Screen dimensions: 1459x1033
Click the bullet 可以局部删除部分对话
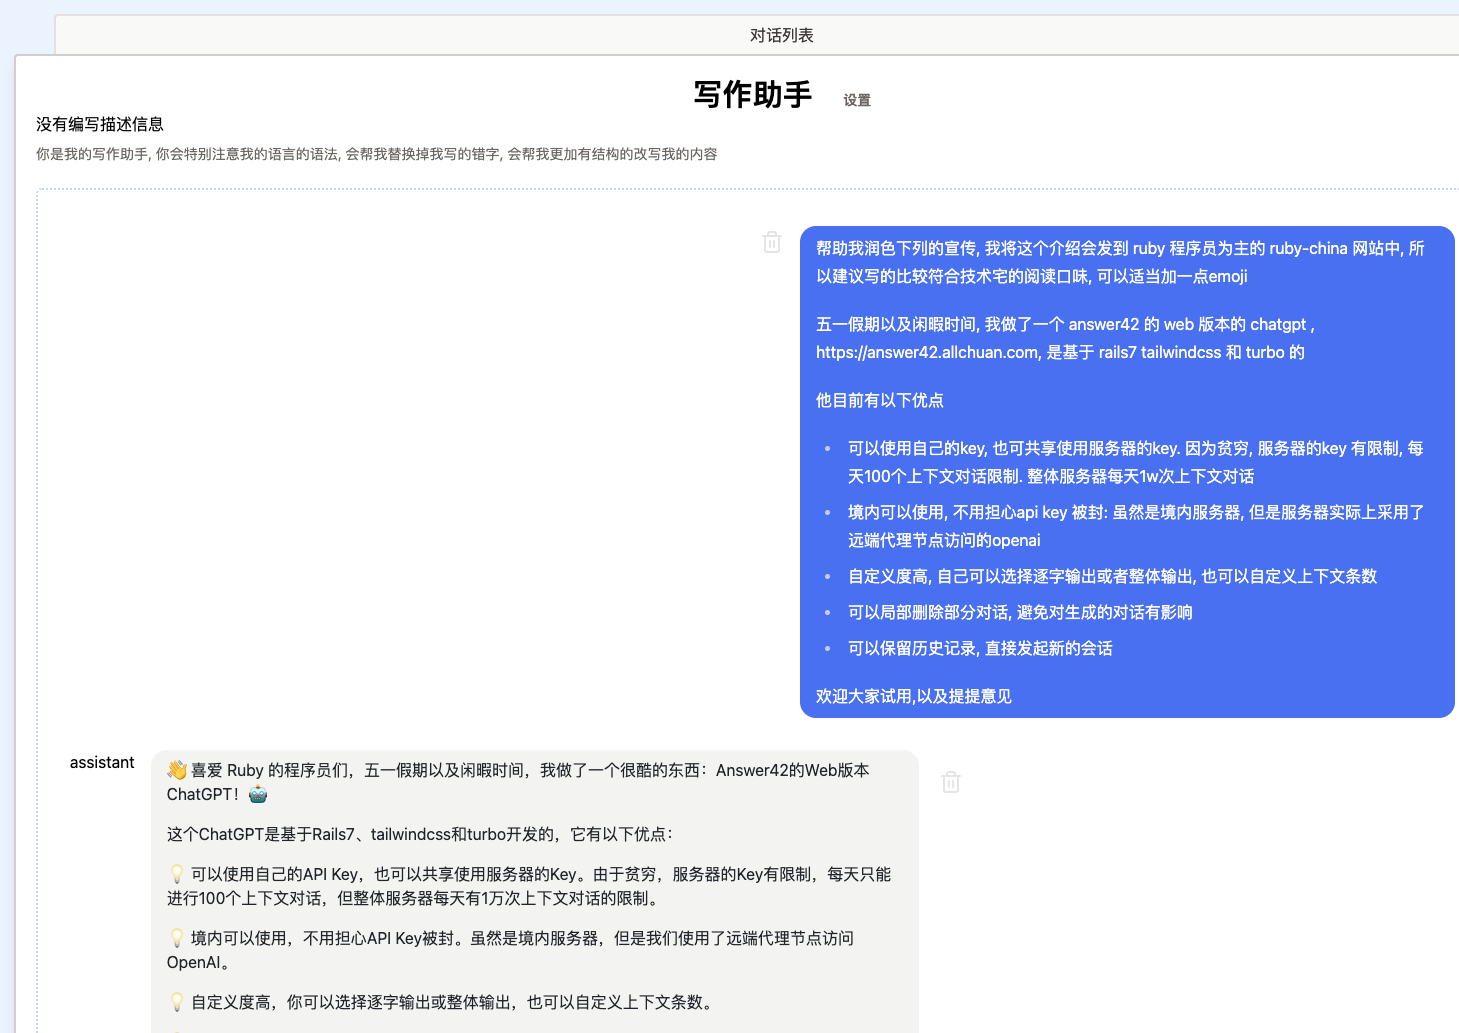click(1020, 612)
